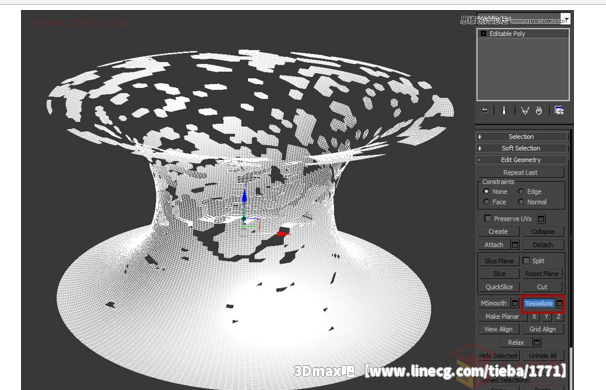Click Make Unique icon under stack

pos(524,111)
